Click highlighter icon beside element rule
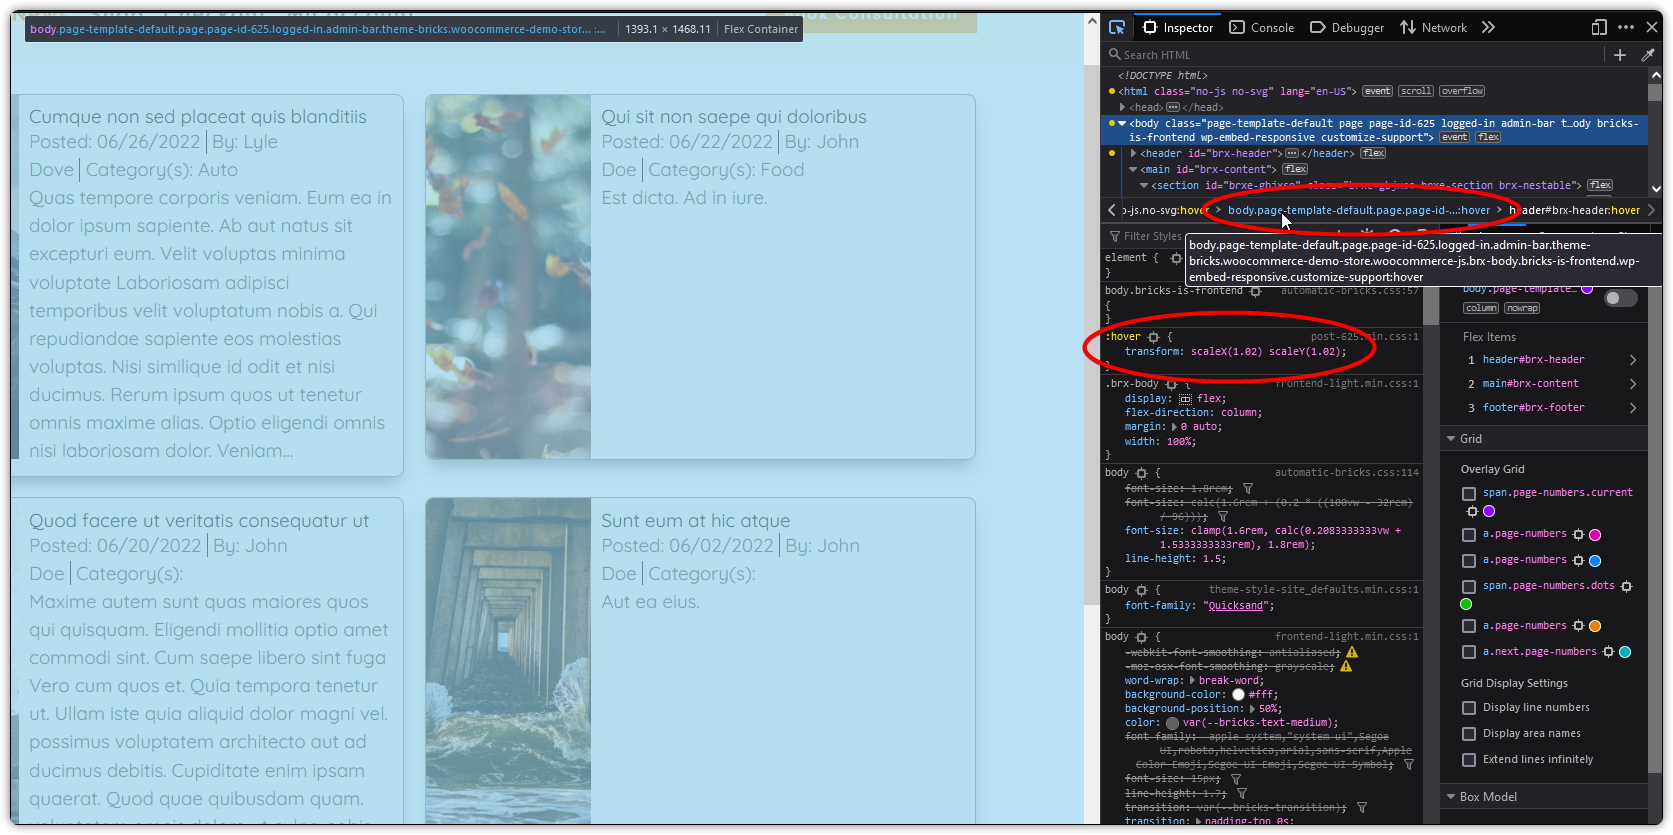This screenshot has width=1673, height=835. coord(1176,258)
